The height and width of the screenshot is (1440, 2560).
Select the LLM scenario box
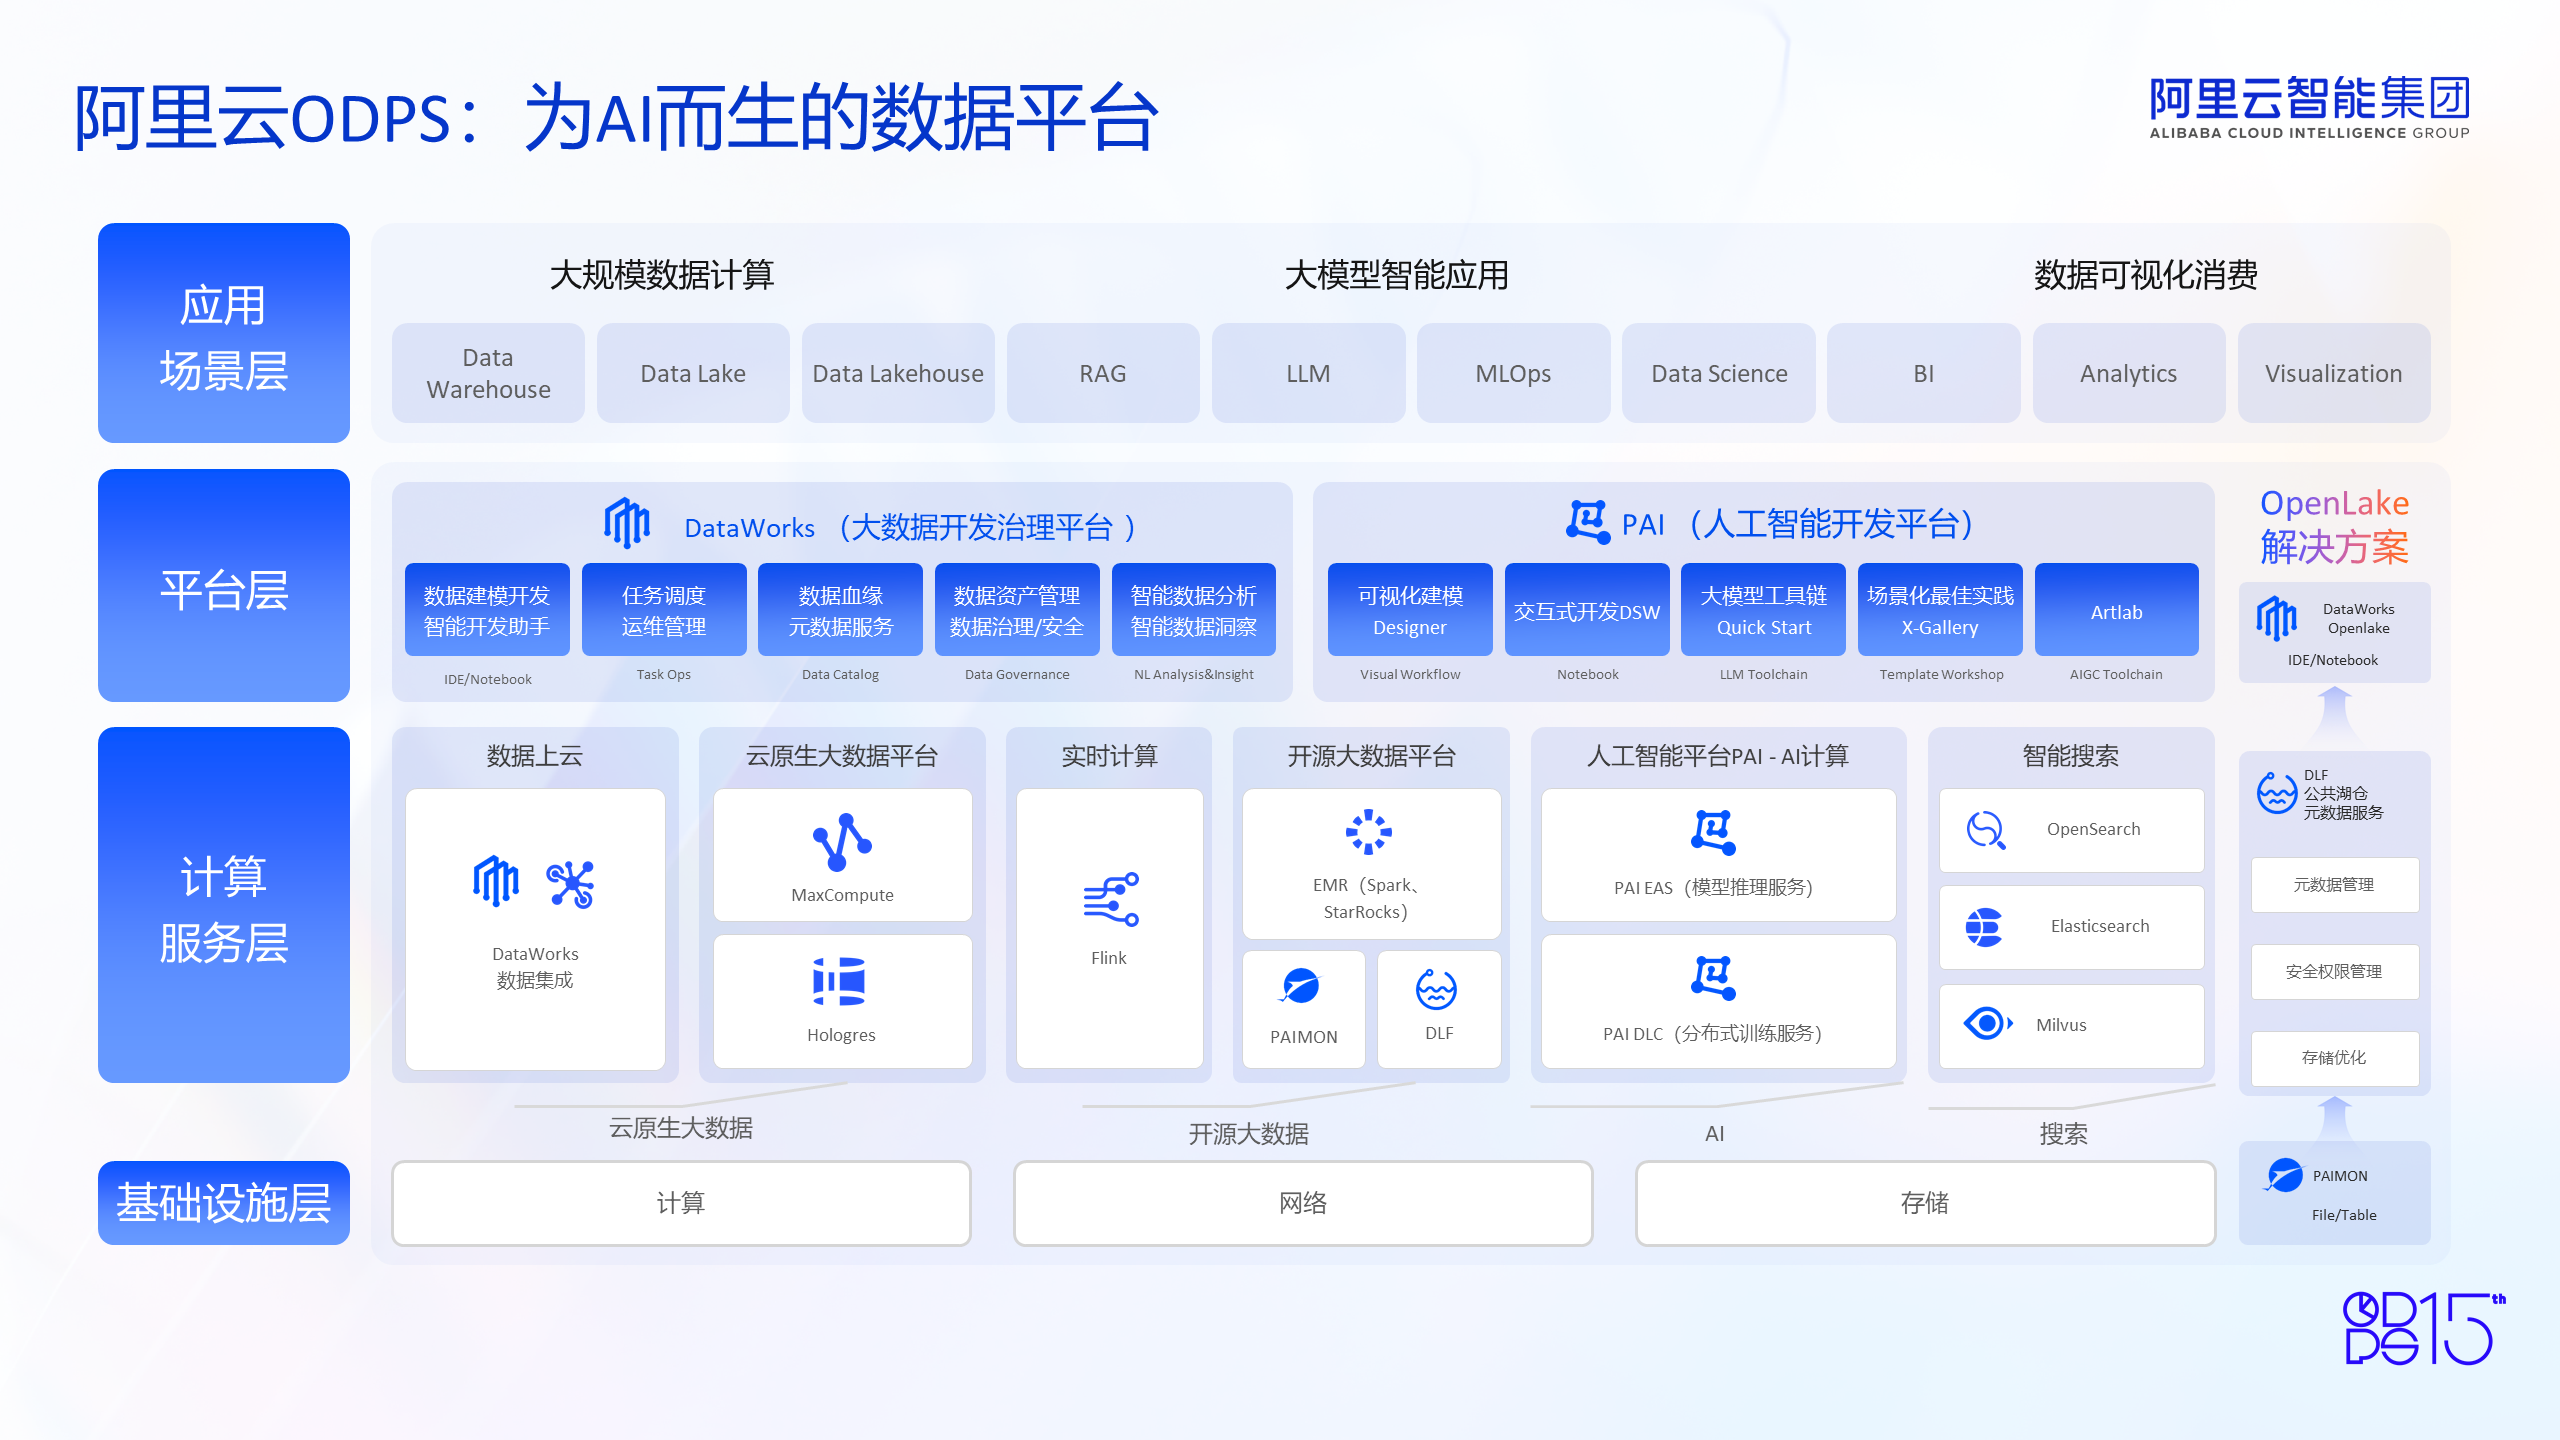pyautogui.click(x=1308, y=373)
